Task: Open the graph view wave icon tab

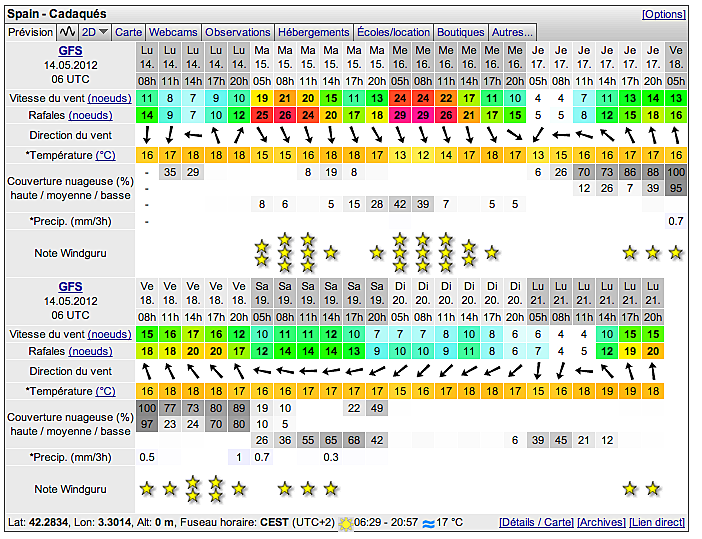Action: coord(68,32)
